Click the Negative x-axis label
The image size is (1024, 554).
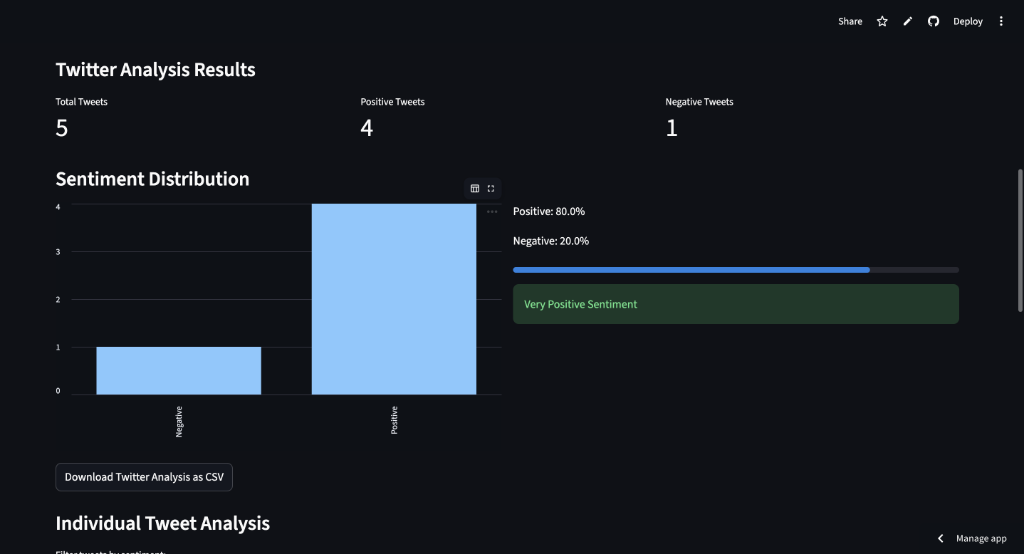pos(179,421)
